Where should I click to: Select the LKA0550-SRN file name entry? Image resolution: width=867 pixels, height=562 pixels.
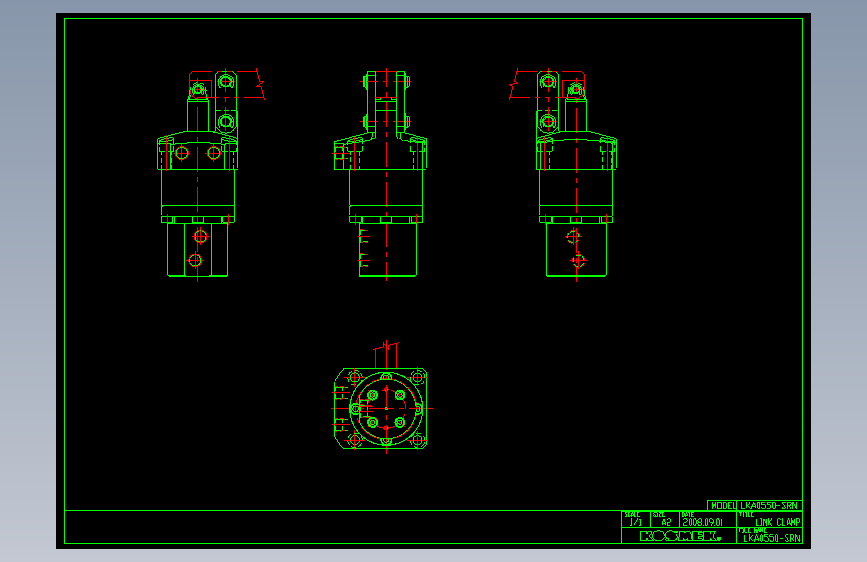pos(771,538)
